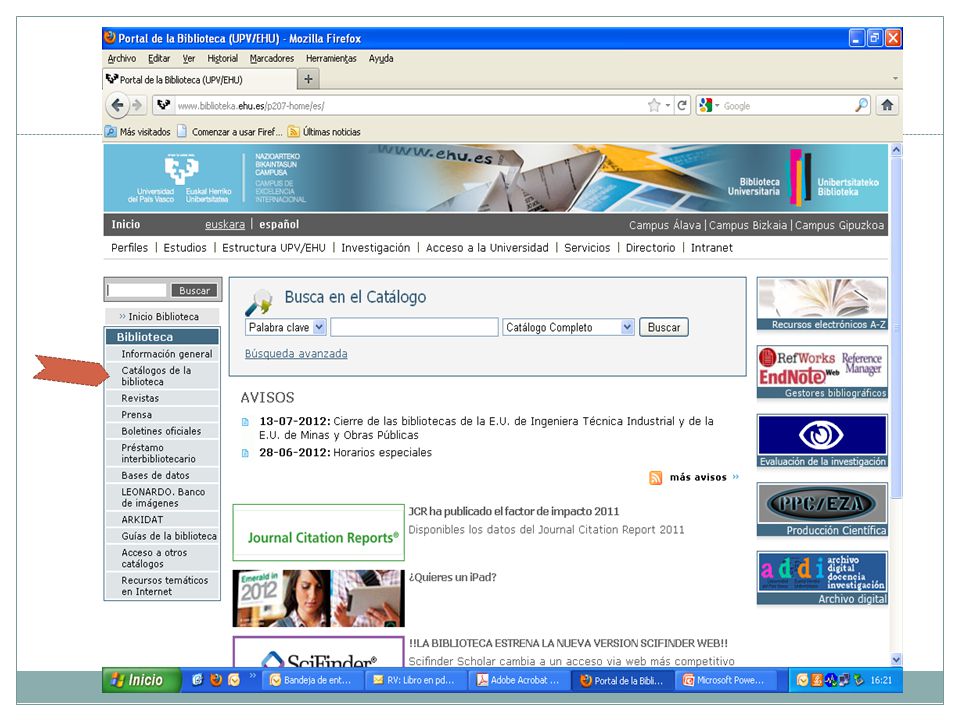Image resolution: width=960 pixels, height=720 pixels.
Task: Expand the Catálogo Completo dropdown
Action: [627, 327]
